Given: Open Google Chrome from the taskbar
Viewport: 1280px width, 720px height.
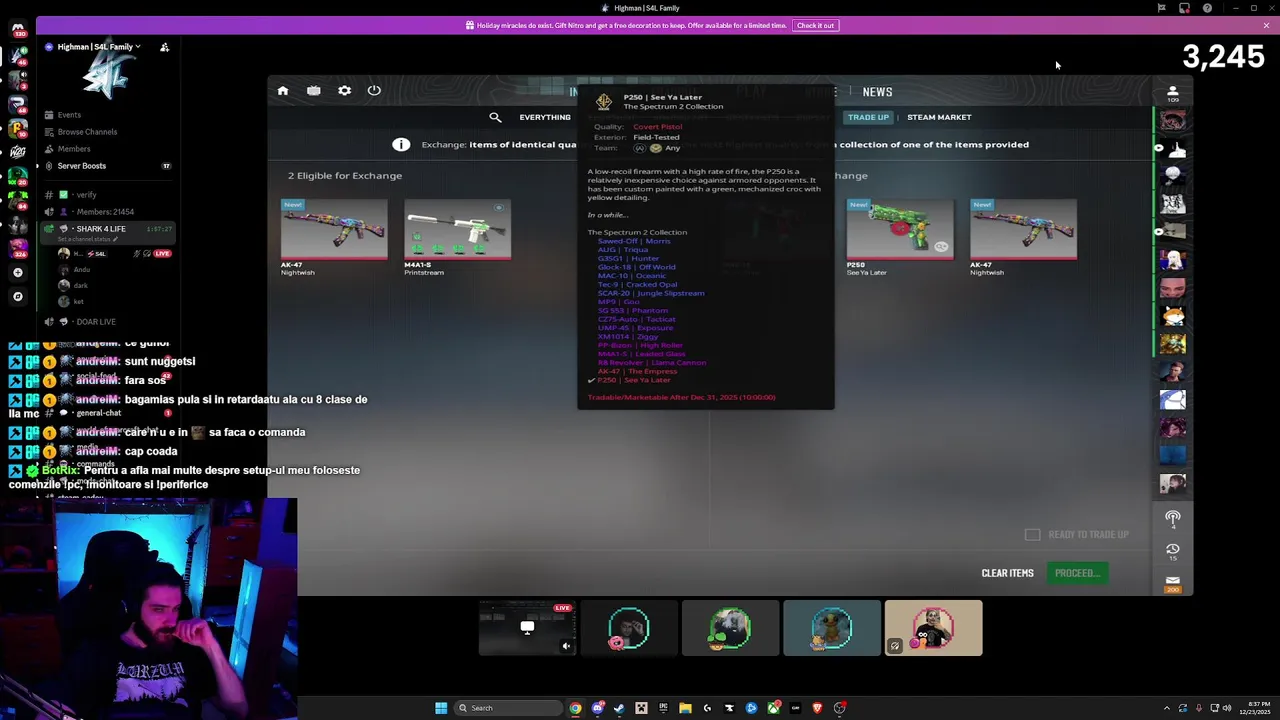Looking at the screenshot, I should coord(575,708).
